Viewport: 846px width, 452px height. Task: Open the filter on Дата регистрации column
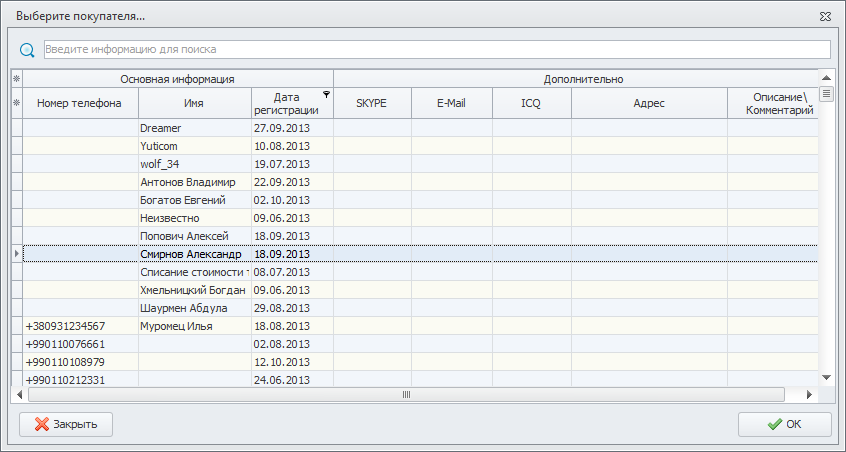[326, 93]
